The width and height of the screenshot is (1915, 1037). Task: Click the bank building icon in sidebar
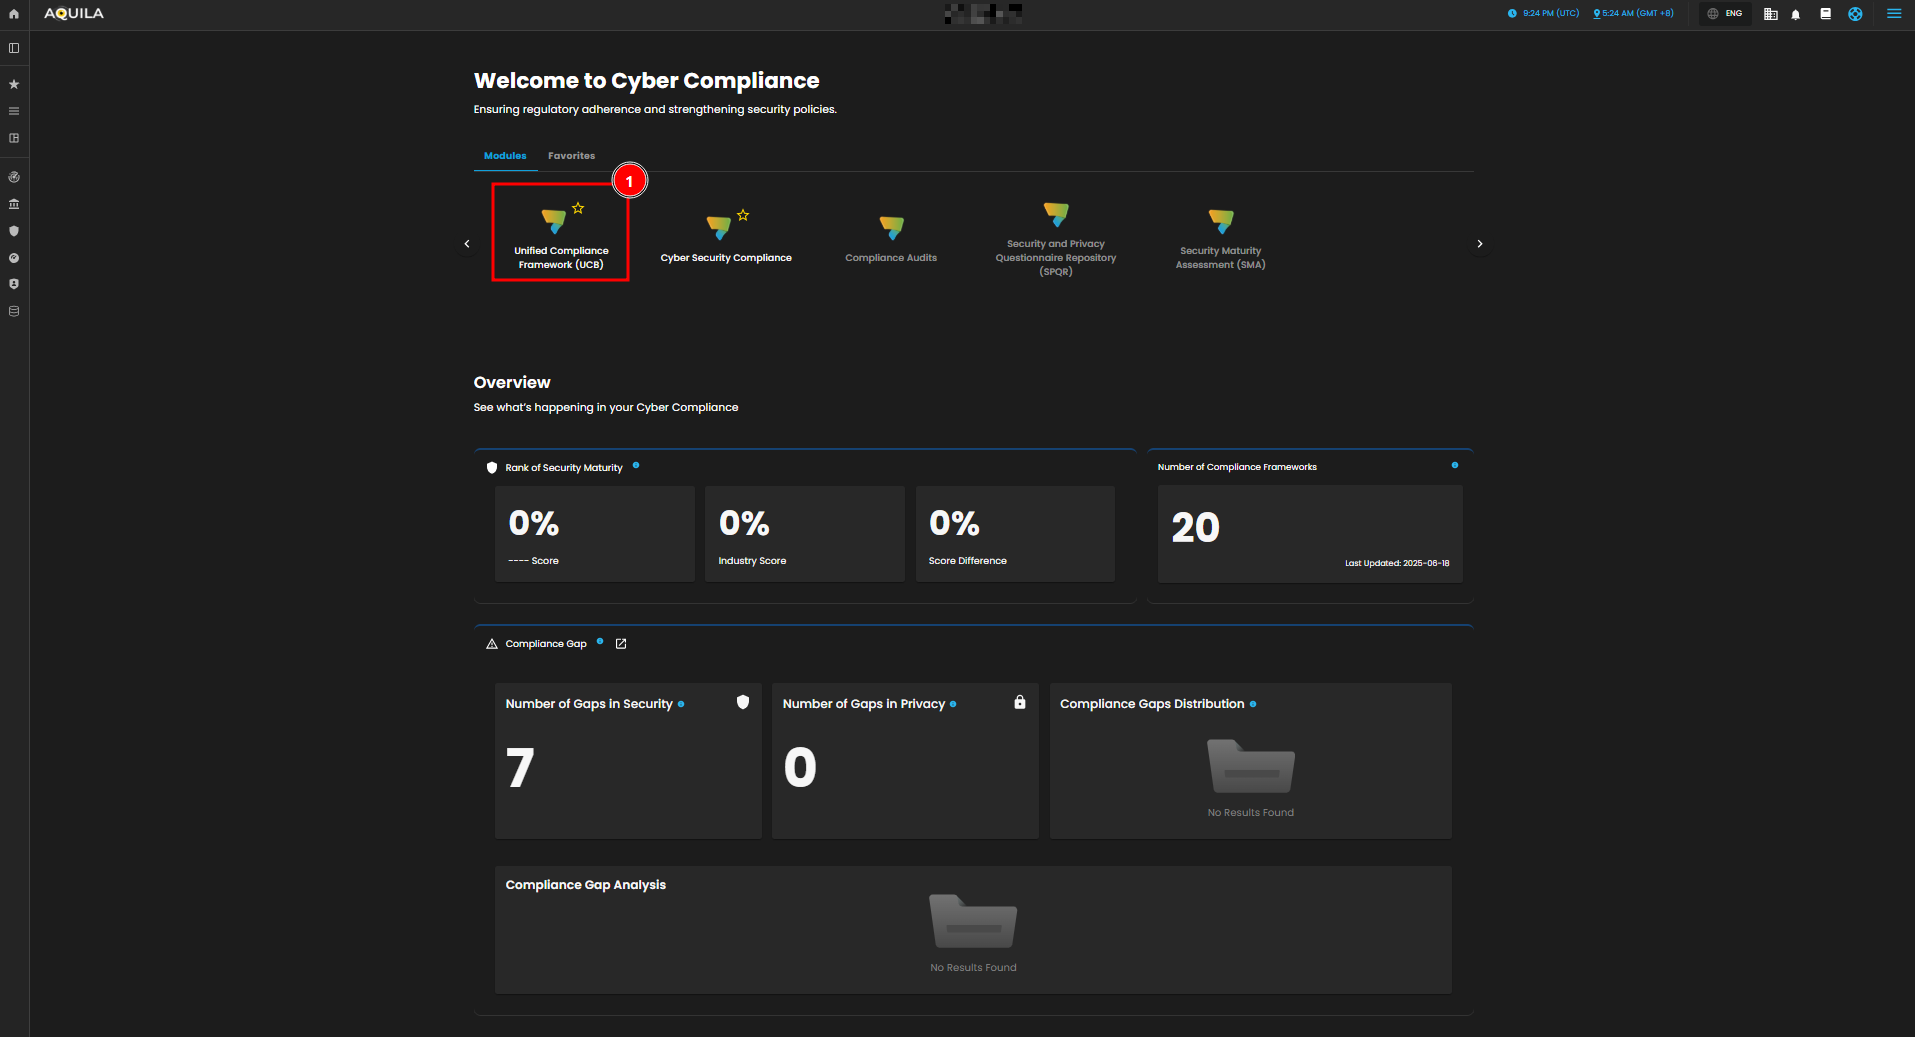[x=14, y=204]
